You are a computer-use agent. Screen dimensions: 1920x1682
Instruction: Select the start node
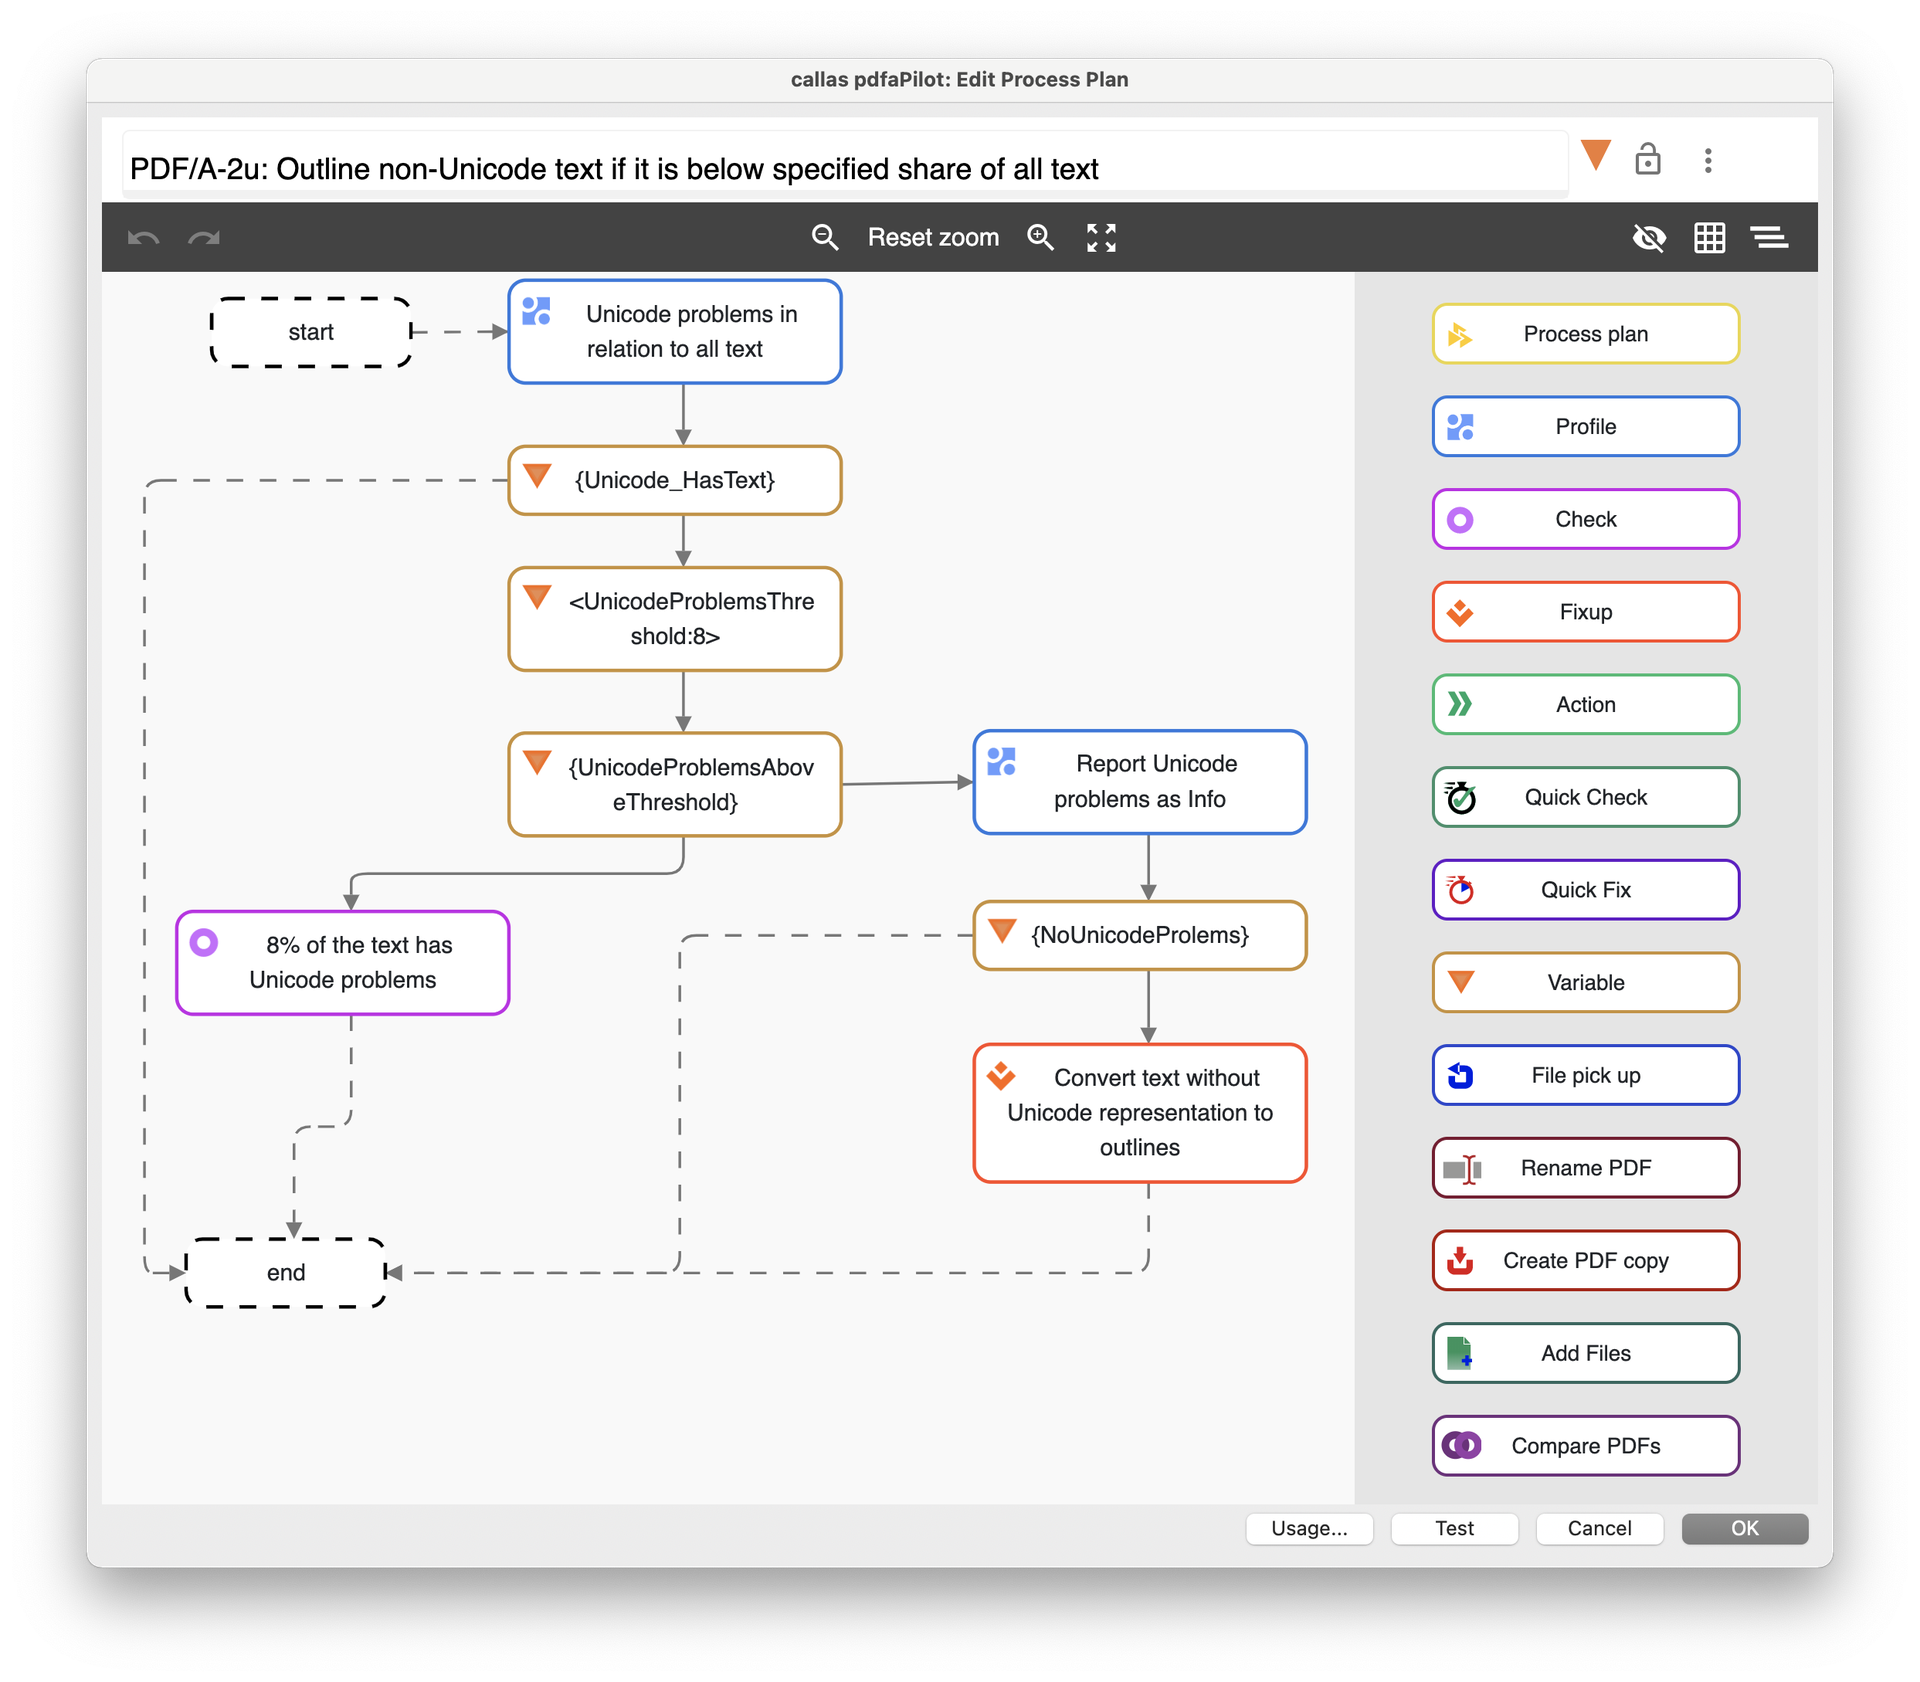point(311,332)
